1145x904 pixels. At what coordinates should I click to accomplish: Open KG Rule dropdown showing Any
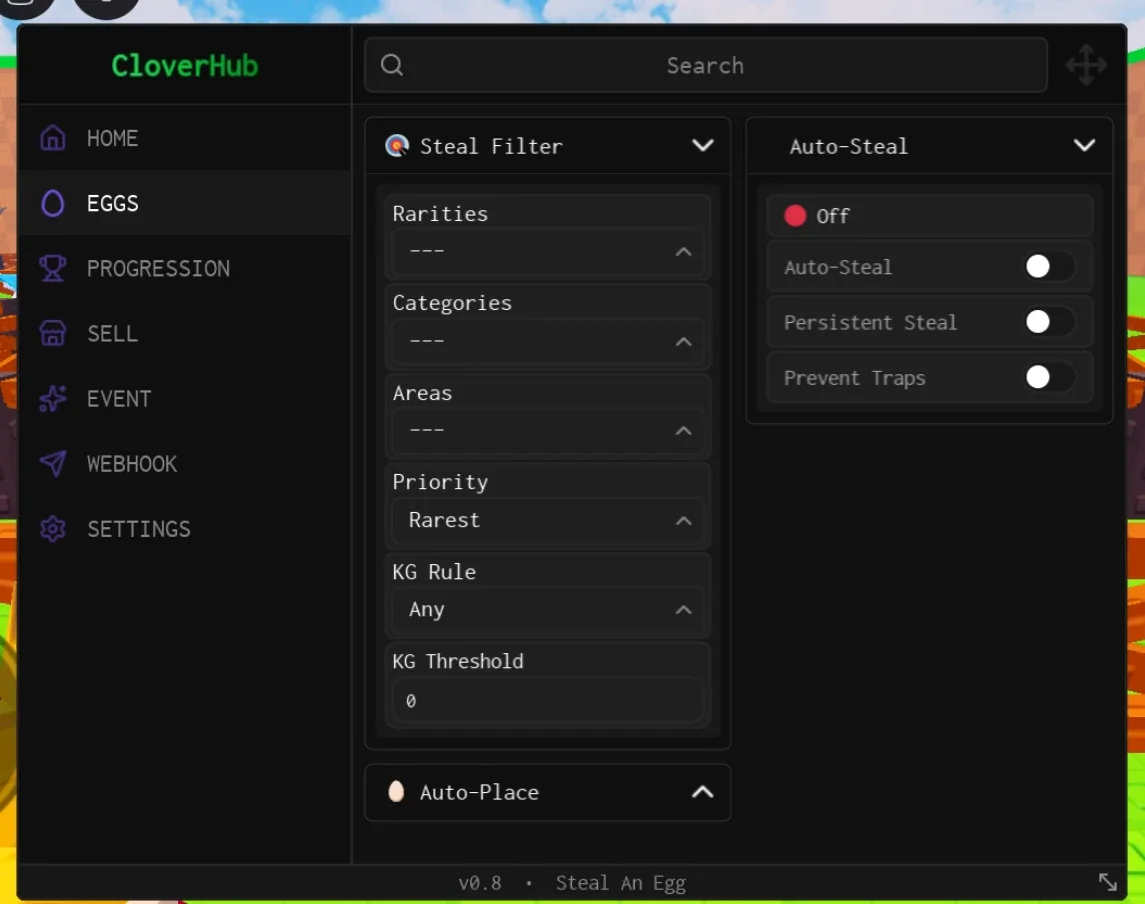pos(548,609)
